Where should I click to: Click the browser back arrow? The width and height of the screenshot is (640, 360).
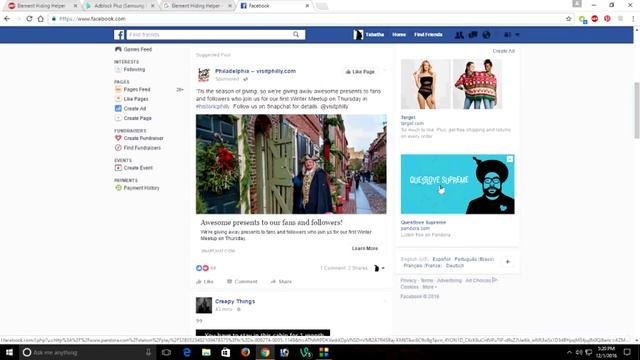[7, 19]
